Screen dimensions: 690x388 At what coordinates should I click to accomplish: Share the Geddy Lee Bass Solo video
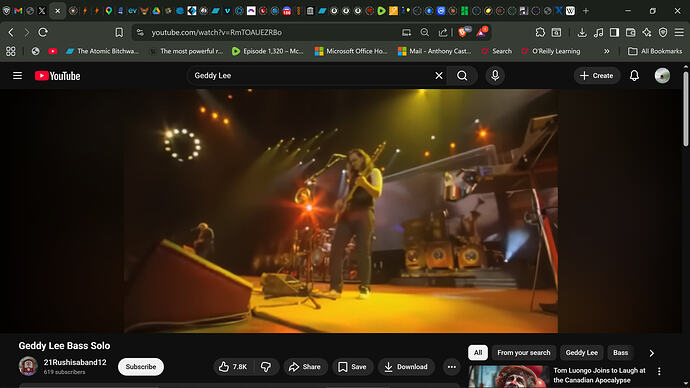(305, 366)
